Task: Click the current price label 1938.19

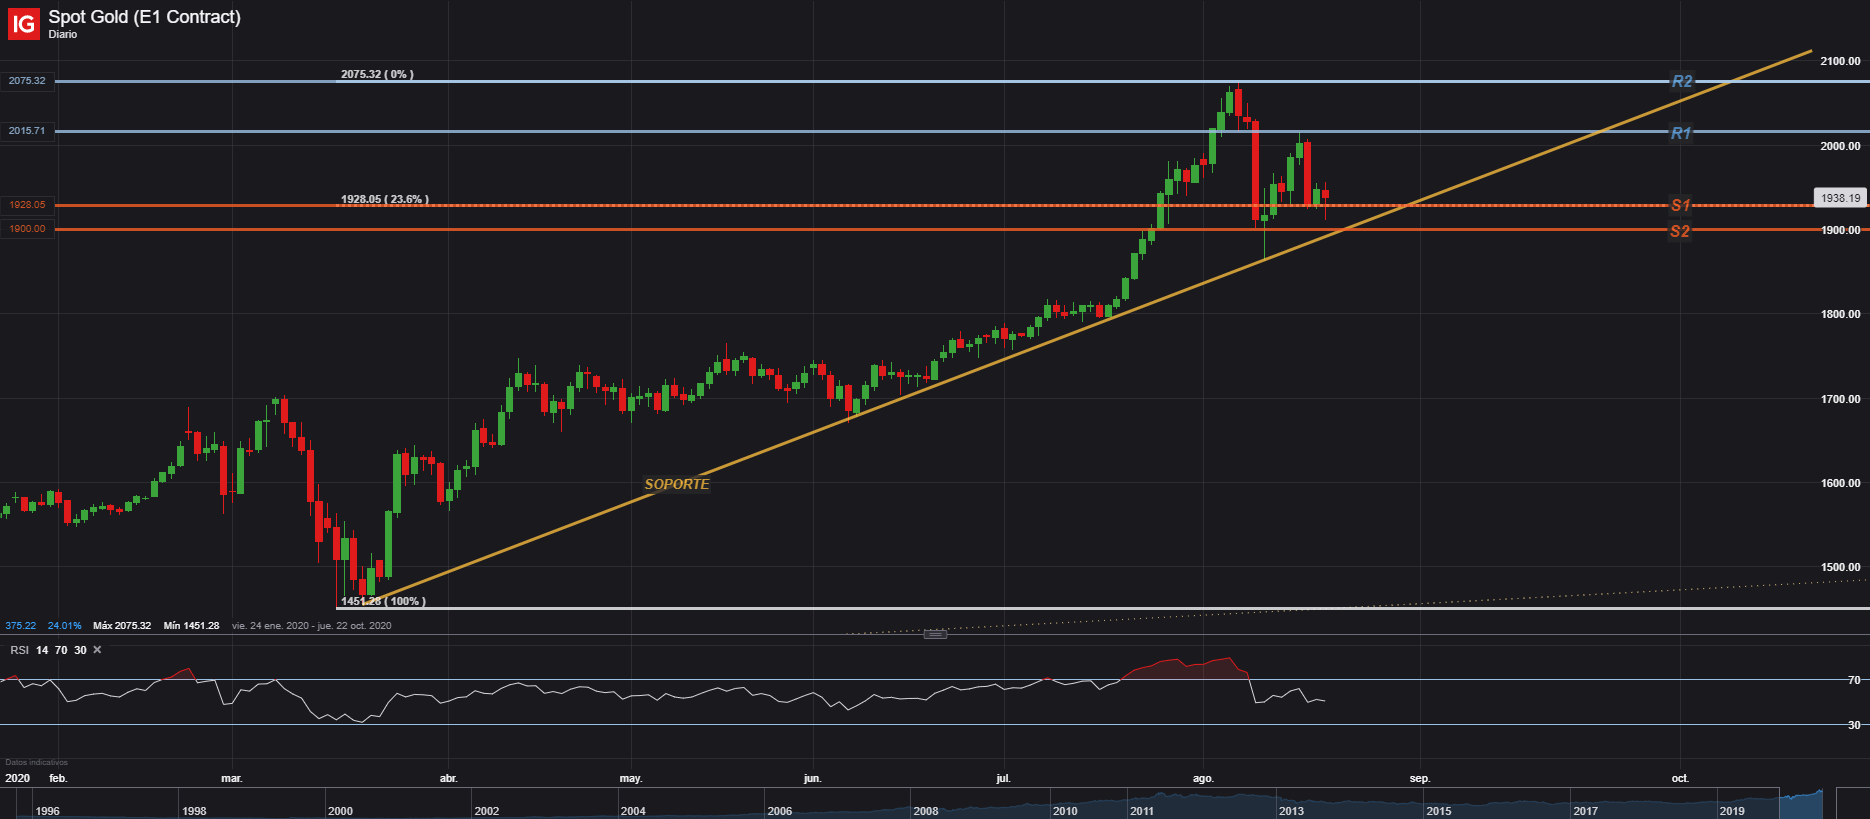Action: click(1840, 198)
